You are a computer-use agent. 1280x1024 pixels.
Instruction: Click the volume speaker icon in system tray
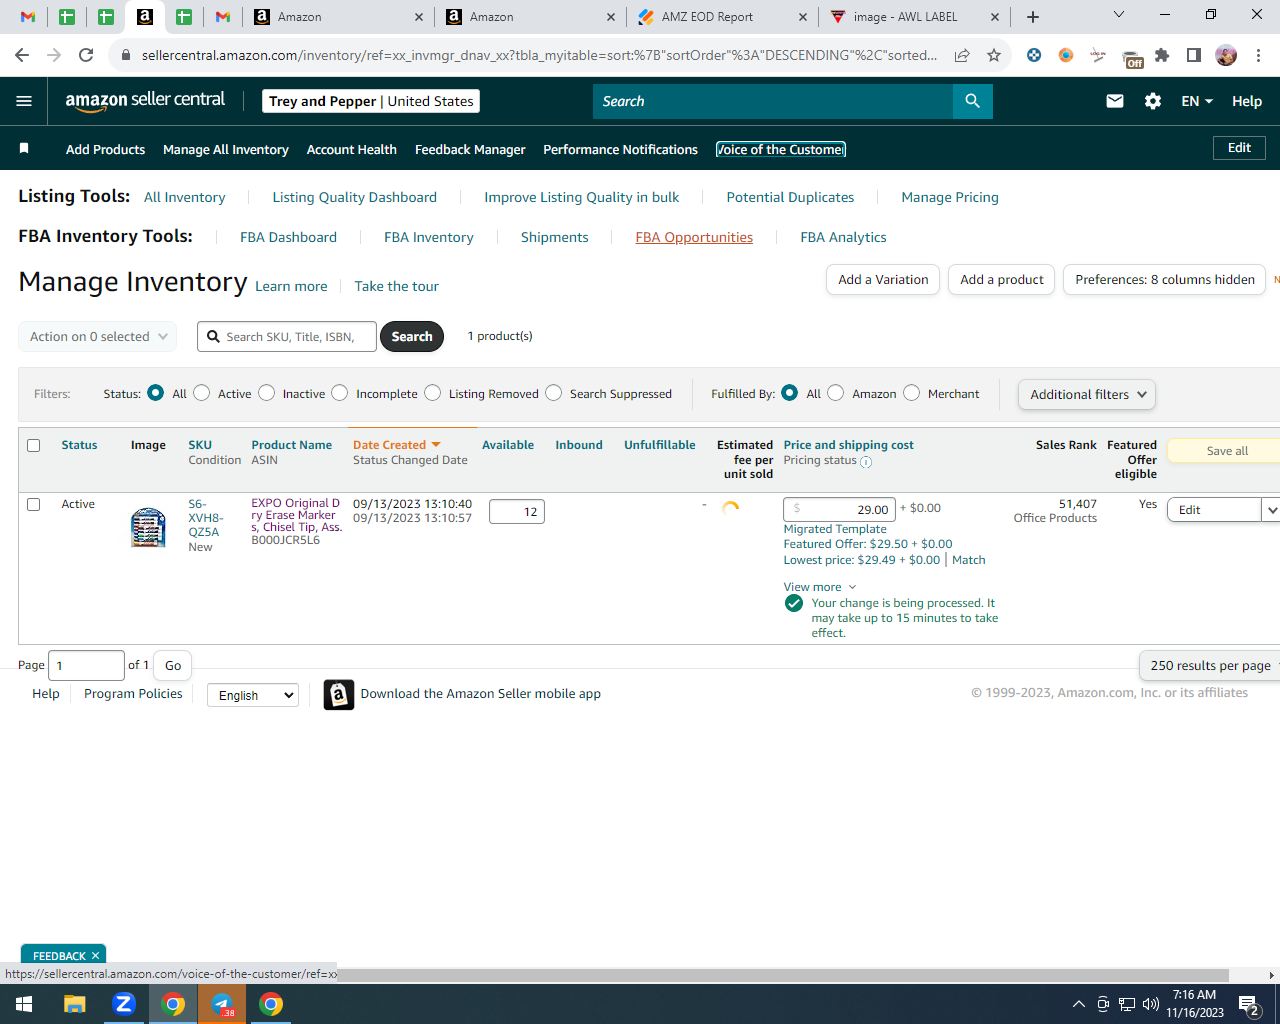[1151, 1004]
